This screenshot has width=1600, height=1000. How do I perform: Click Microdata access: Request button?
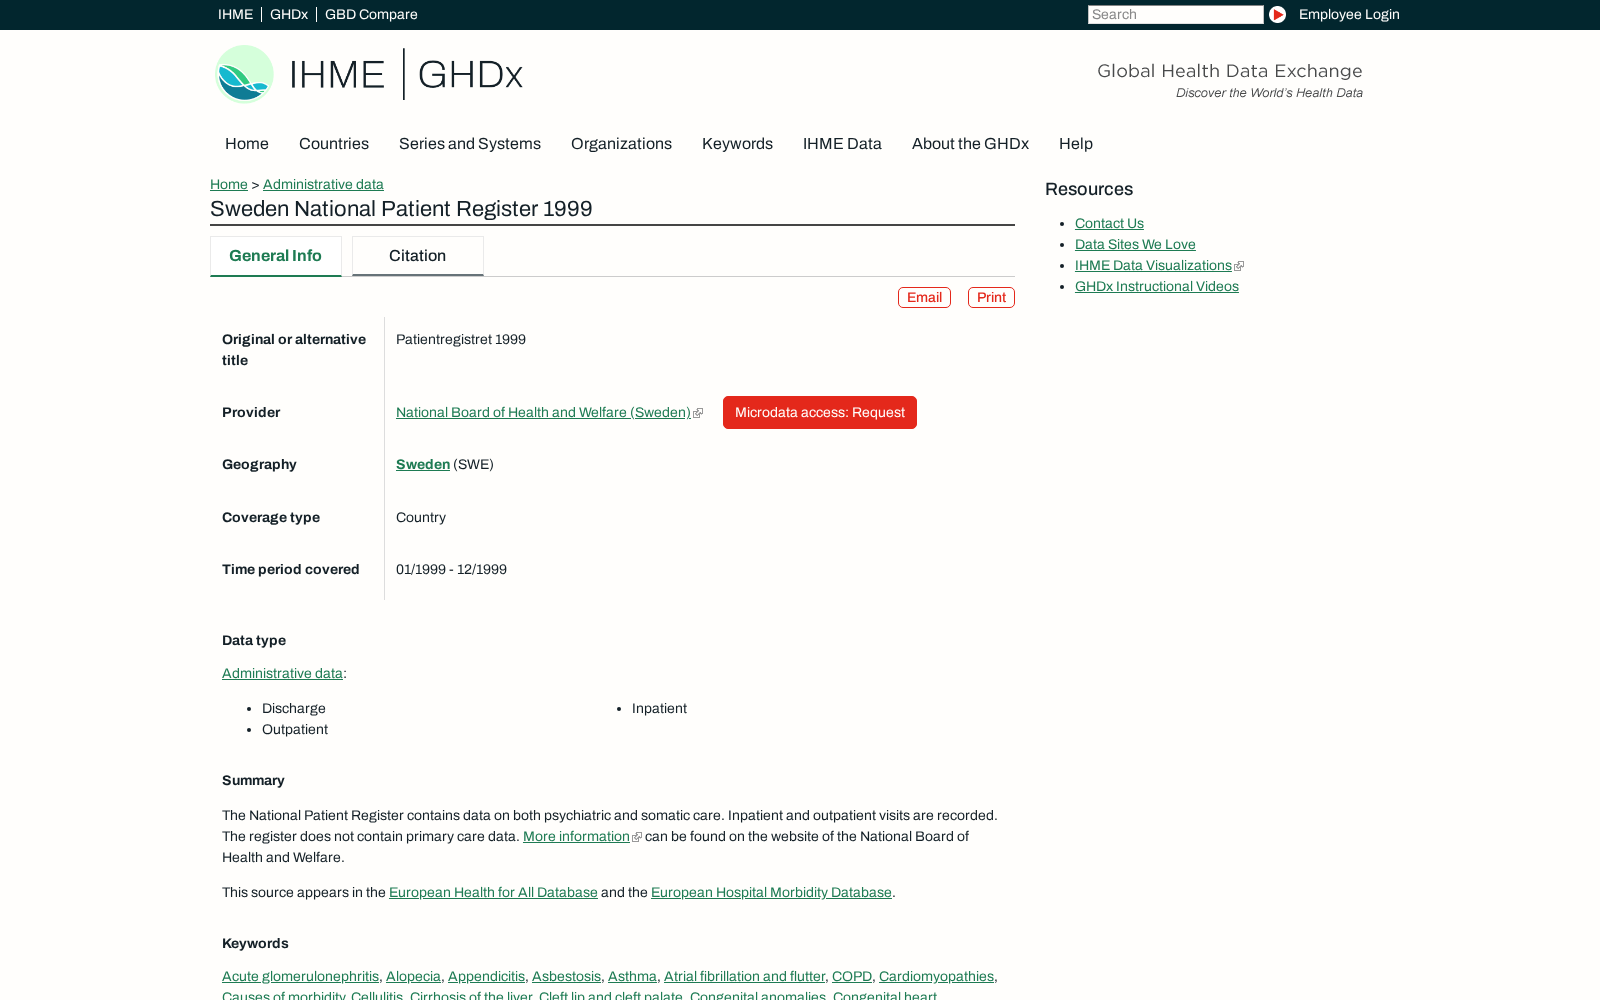pos(820,412)
